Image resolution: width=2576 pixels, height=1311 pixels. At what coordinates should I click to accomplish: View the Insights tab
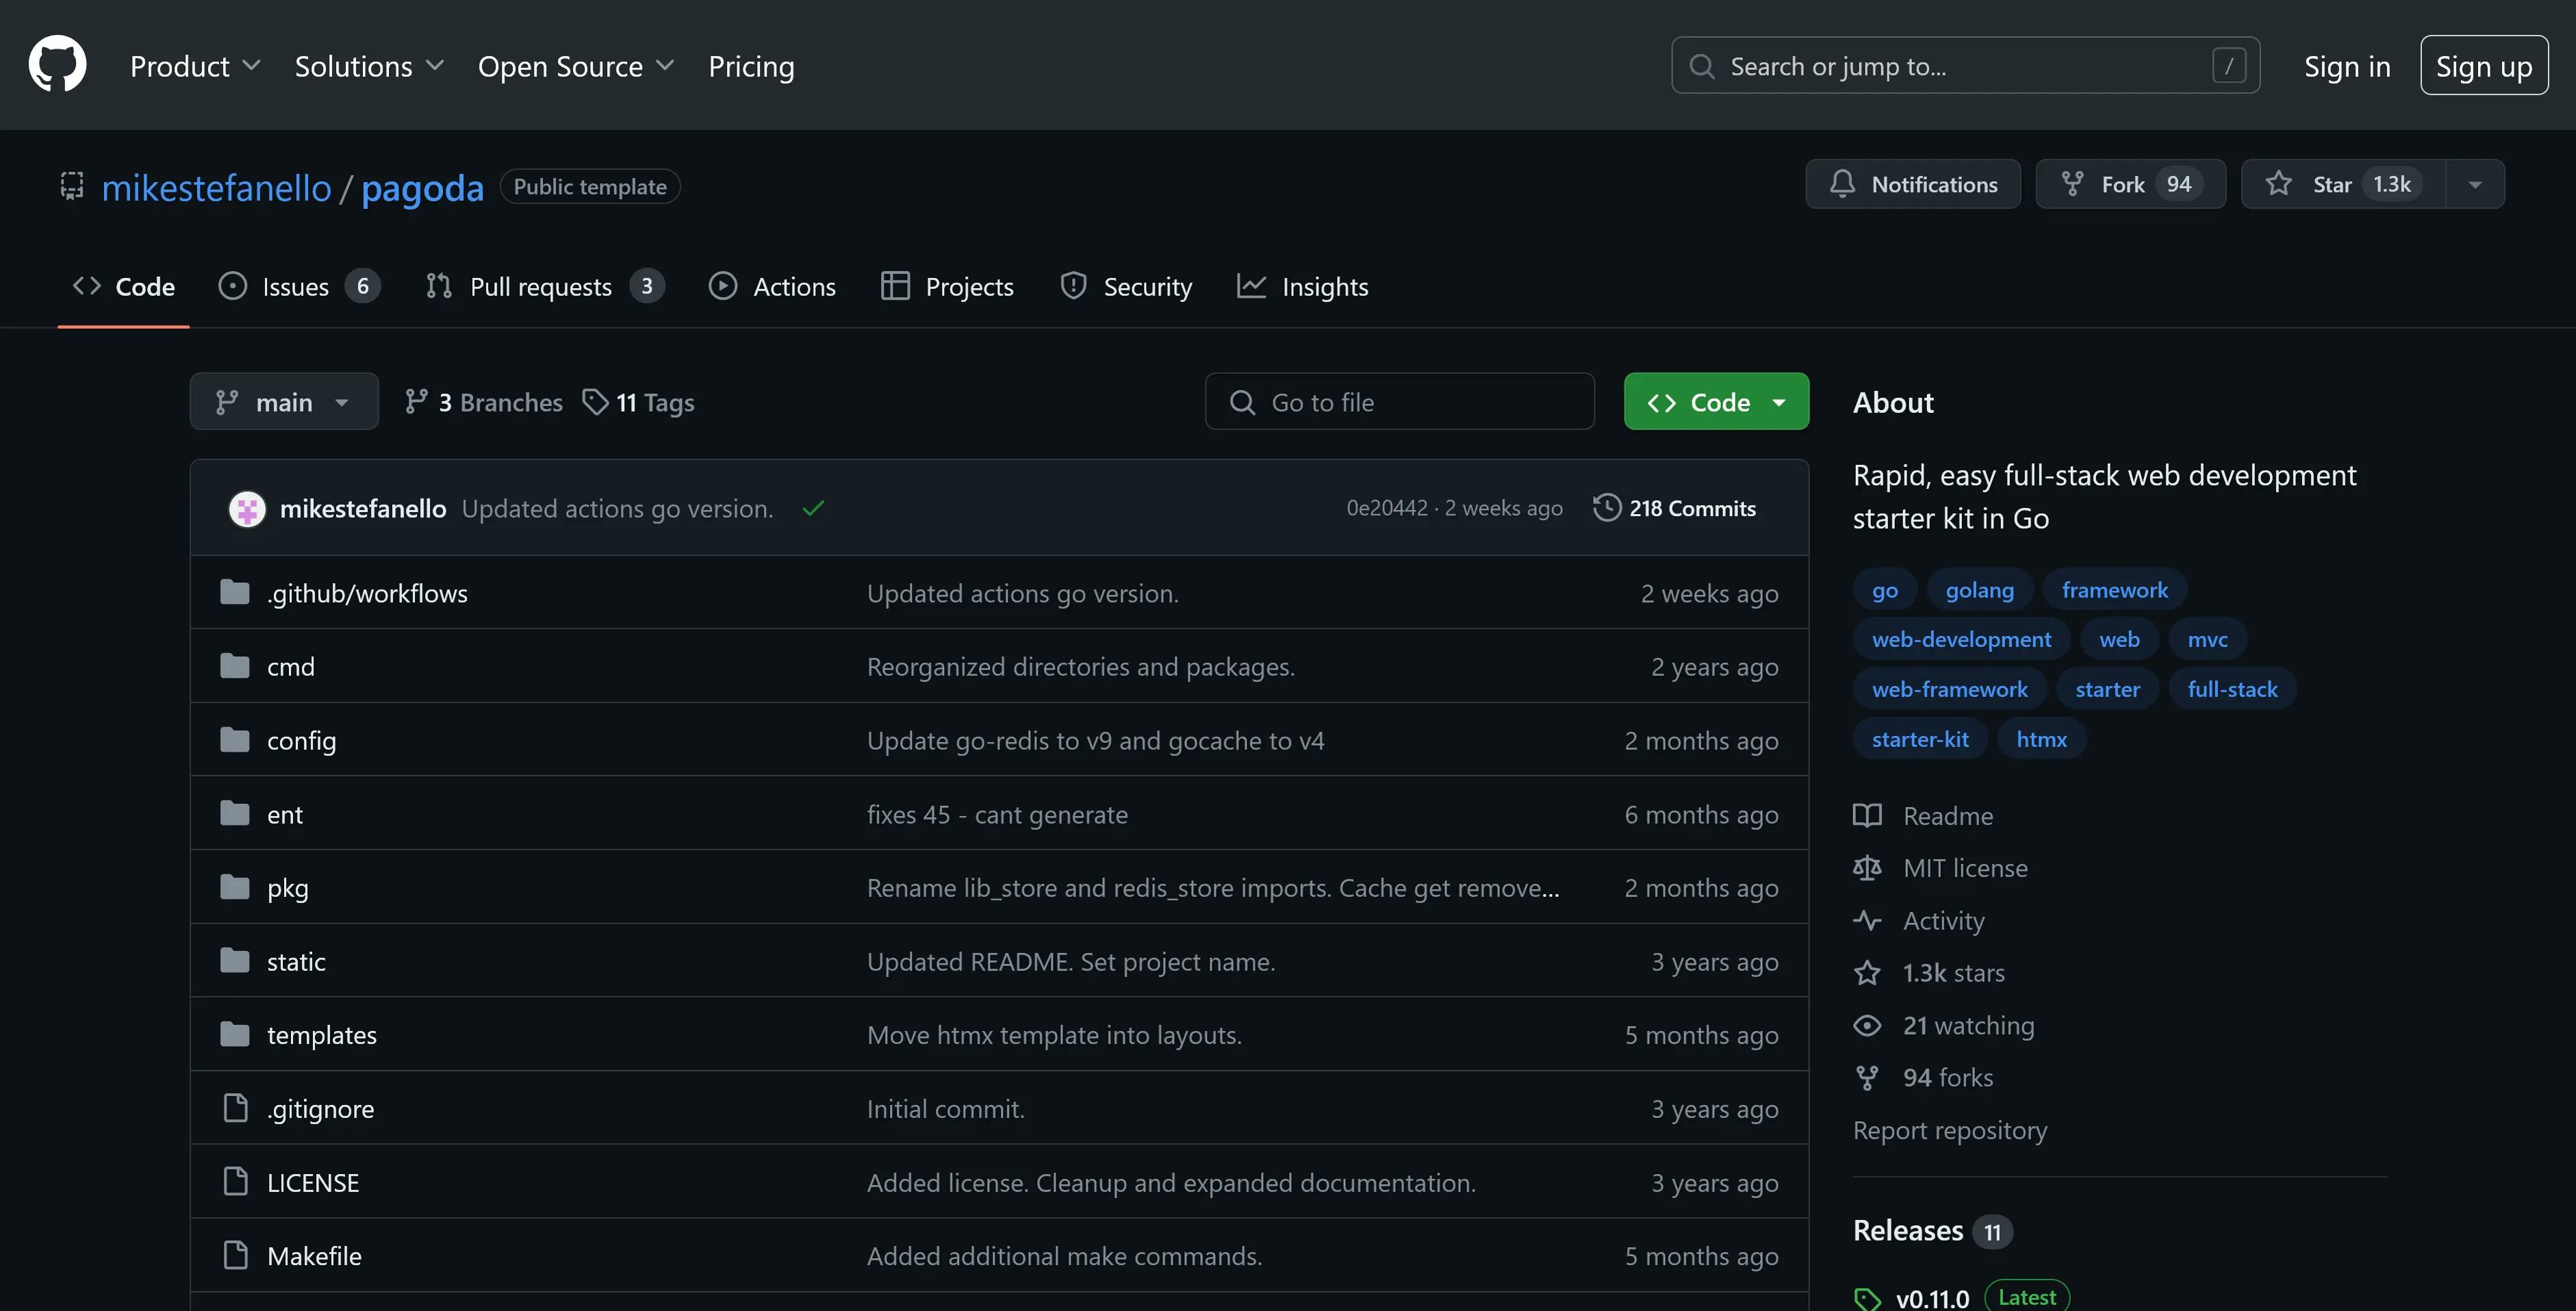tap(1302, 287)
